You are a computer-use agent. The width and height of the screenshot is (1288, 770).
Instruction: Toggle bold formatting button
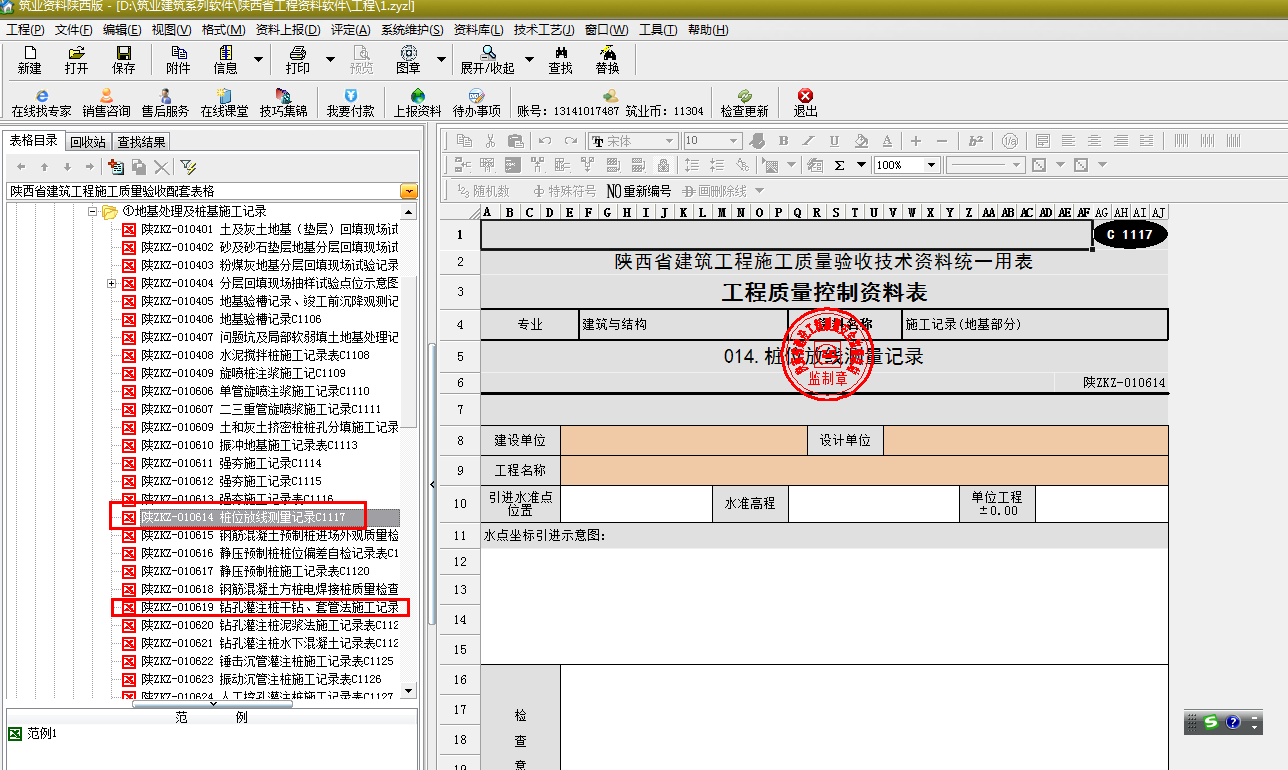click(783, 141)
